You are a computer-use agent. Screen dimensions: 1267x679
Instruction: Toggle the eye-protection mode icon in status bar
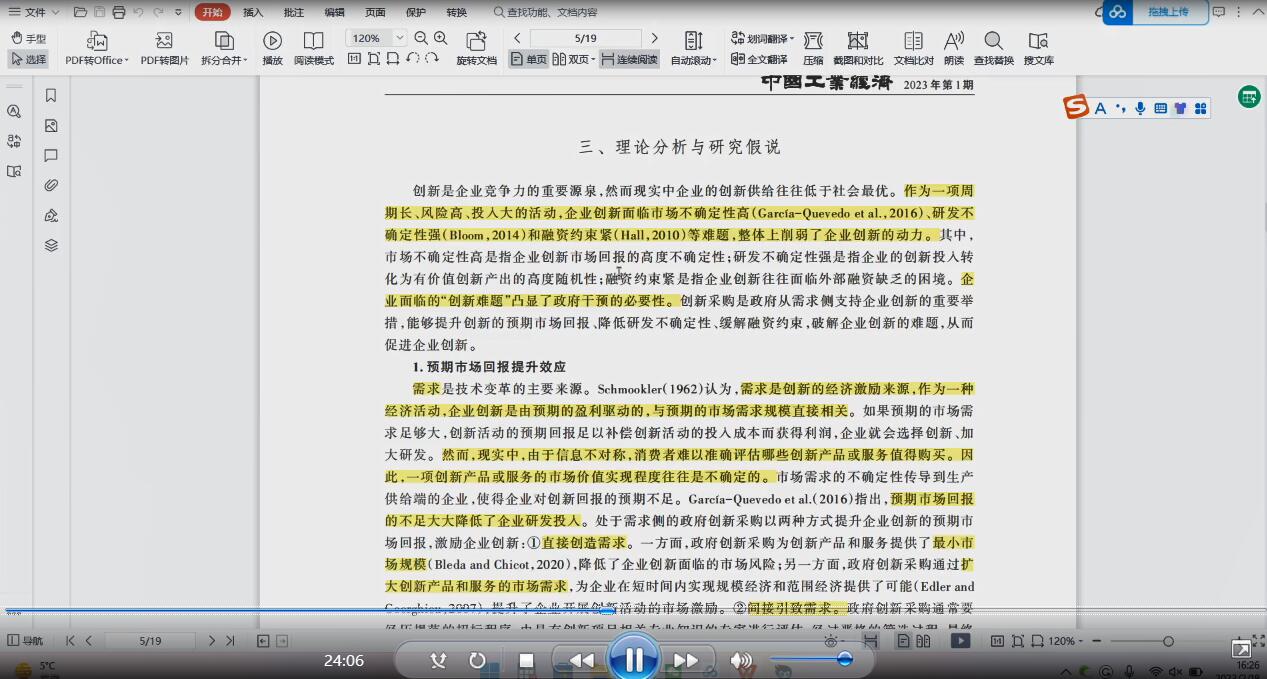point(829,641)
